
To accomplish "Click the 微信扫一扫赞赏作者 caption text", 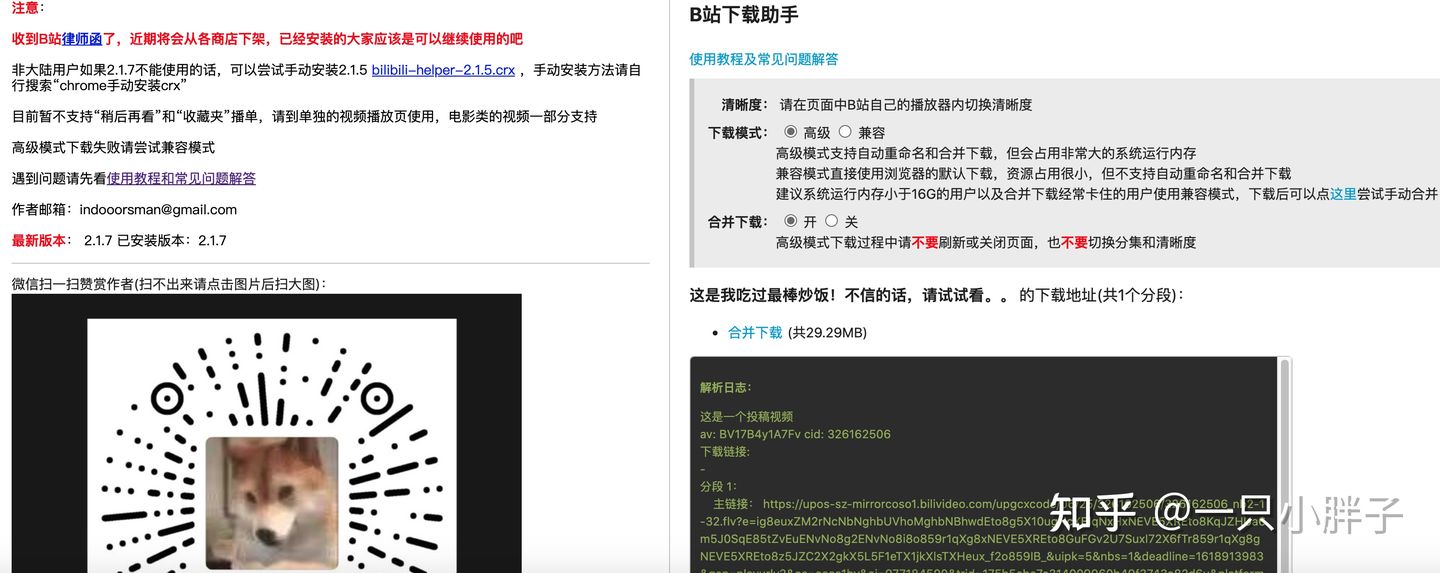I will [169, 283].
